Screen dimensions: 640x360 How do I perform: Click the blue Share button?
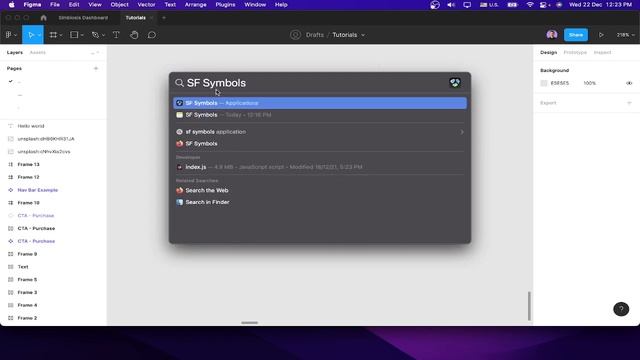click(576, 35)
